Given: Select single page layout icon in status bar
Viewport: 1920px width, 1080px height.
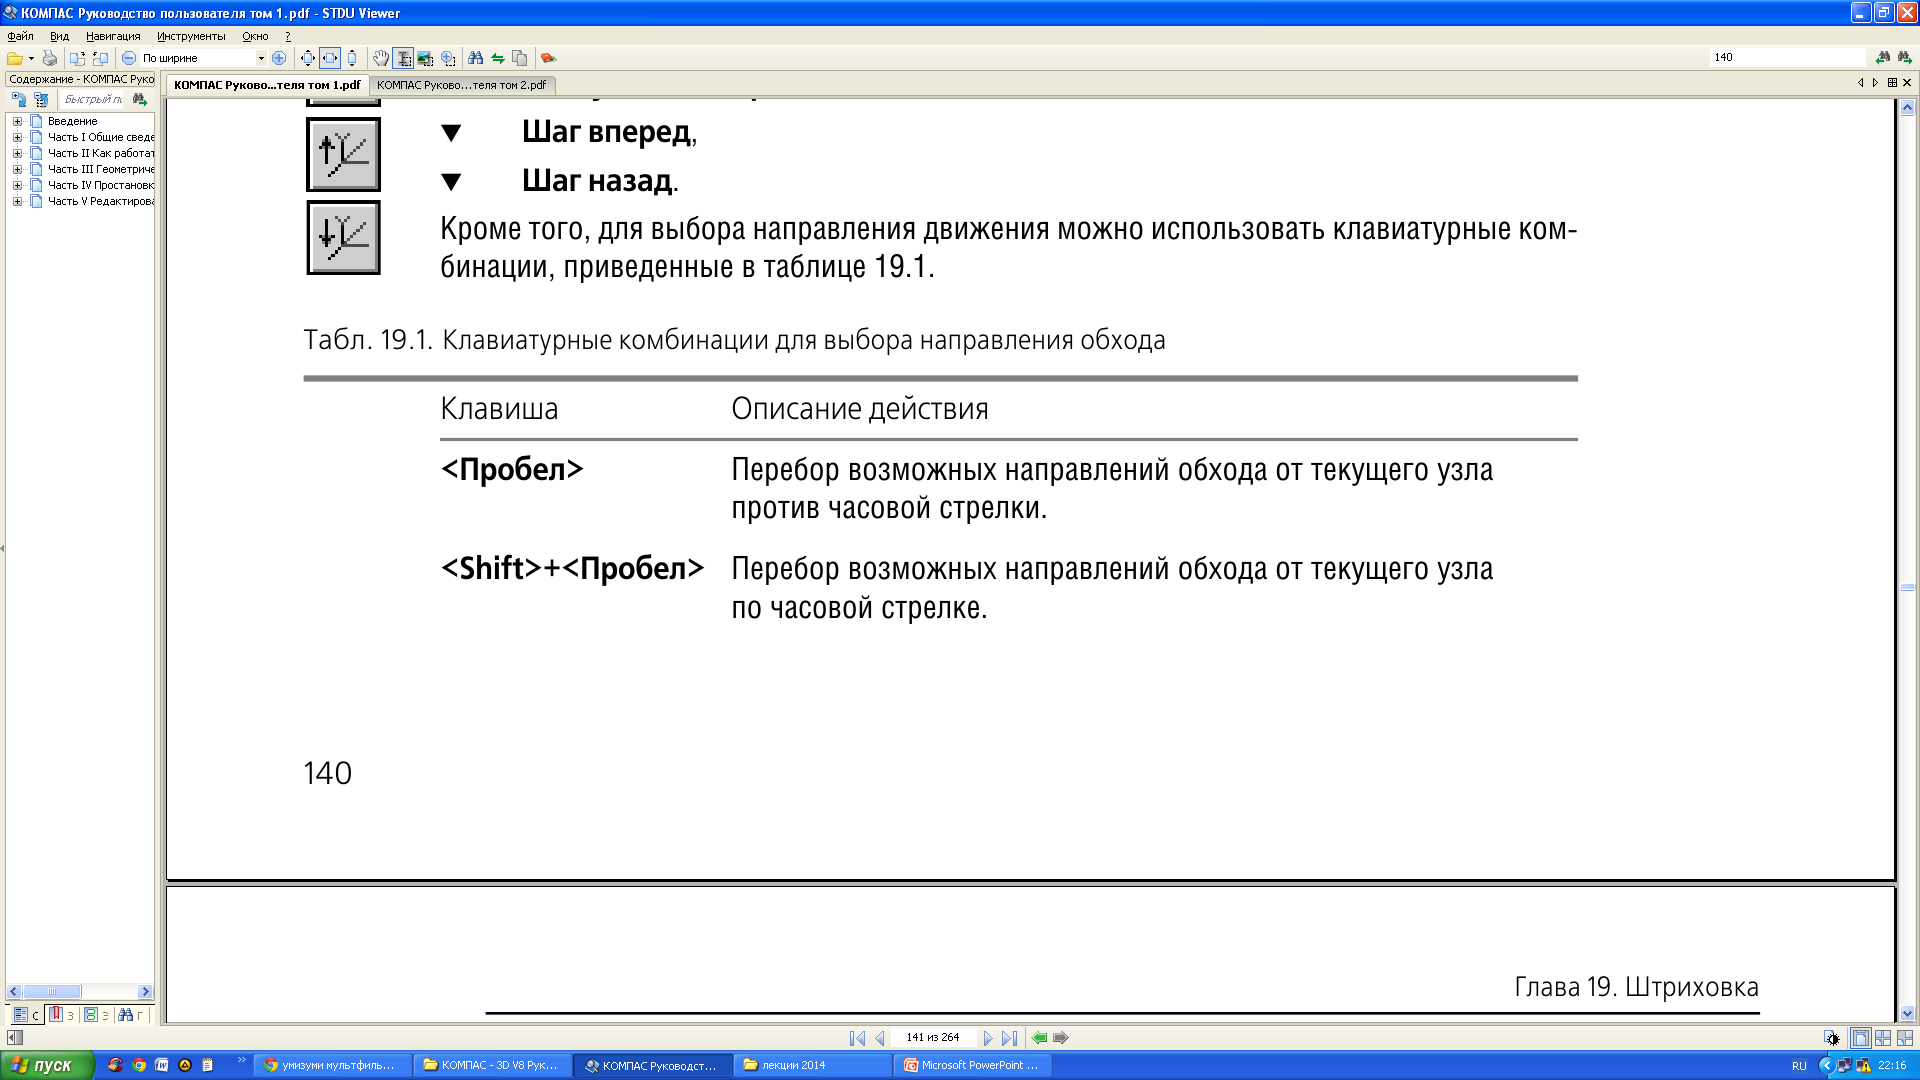Looking at the screenshot, I should (x=1861, y=1038).
